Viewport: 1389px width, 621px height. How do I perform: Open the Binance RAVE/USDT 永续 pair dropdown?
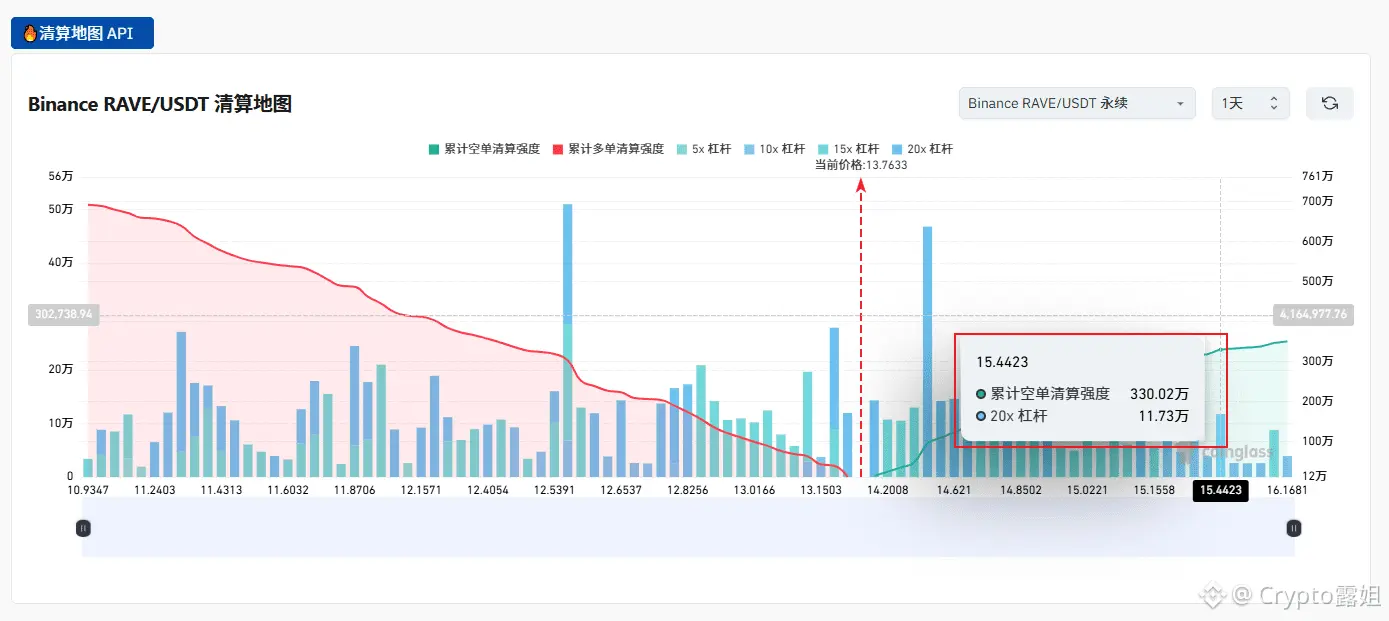(x=1076, y=103)
